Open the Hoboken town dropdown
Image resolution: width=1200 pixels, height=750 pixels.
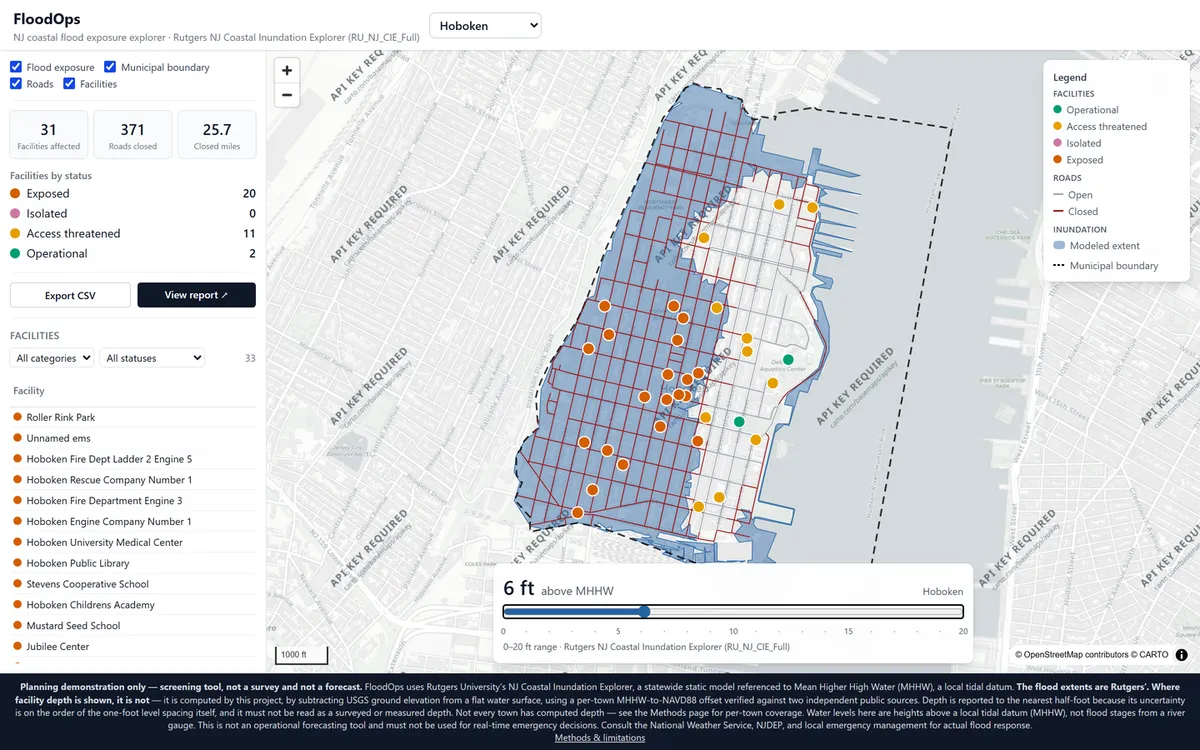pos(485,25)
